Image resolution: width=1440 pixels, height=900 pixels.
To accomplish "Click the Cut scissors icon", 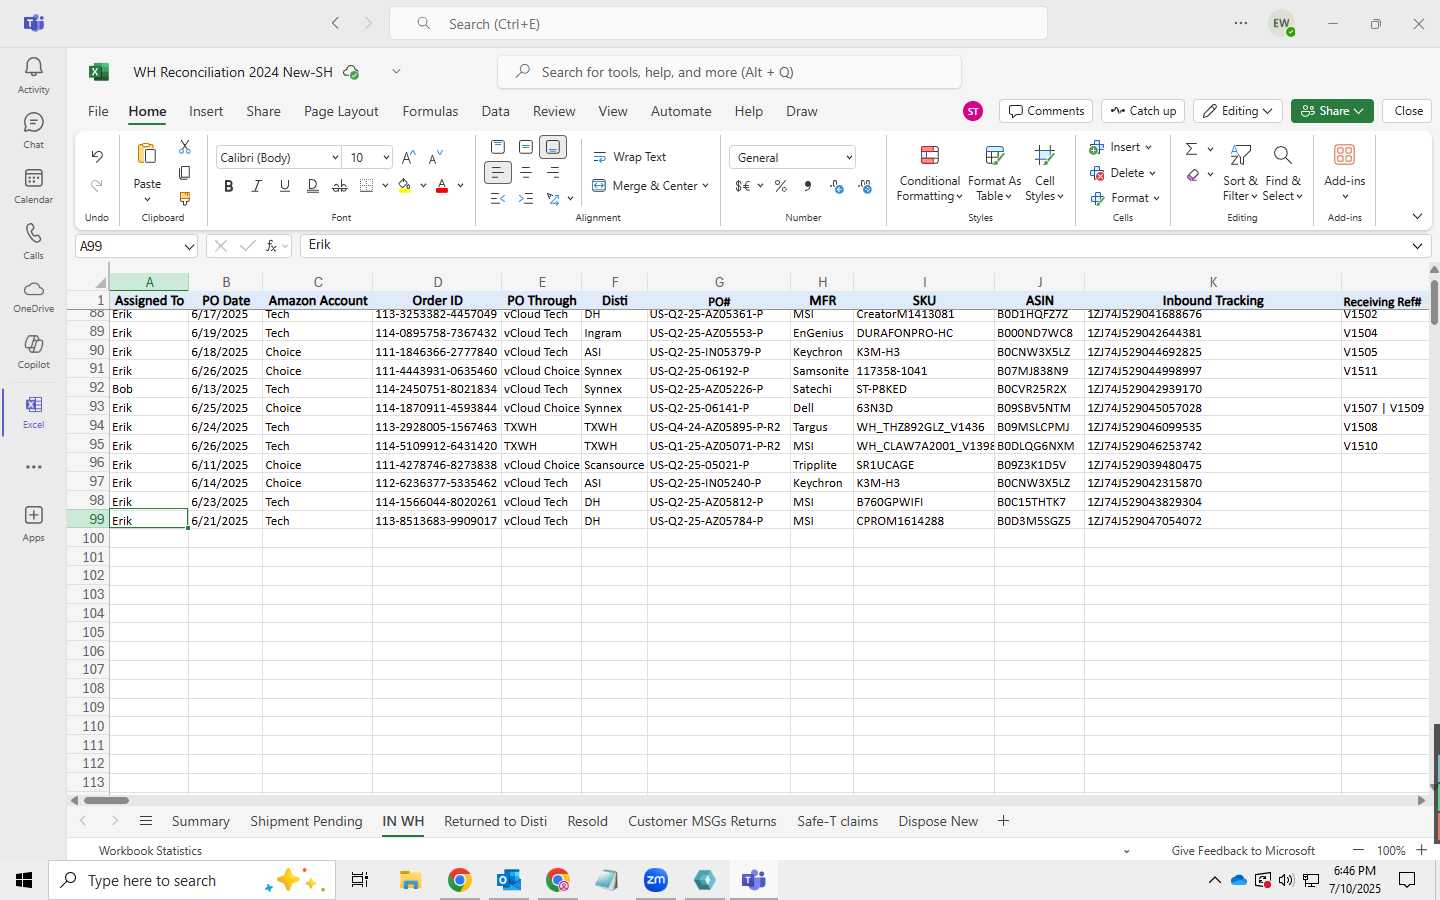I will [x=184, y=147].
